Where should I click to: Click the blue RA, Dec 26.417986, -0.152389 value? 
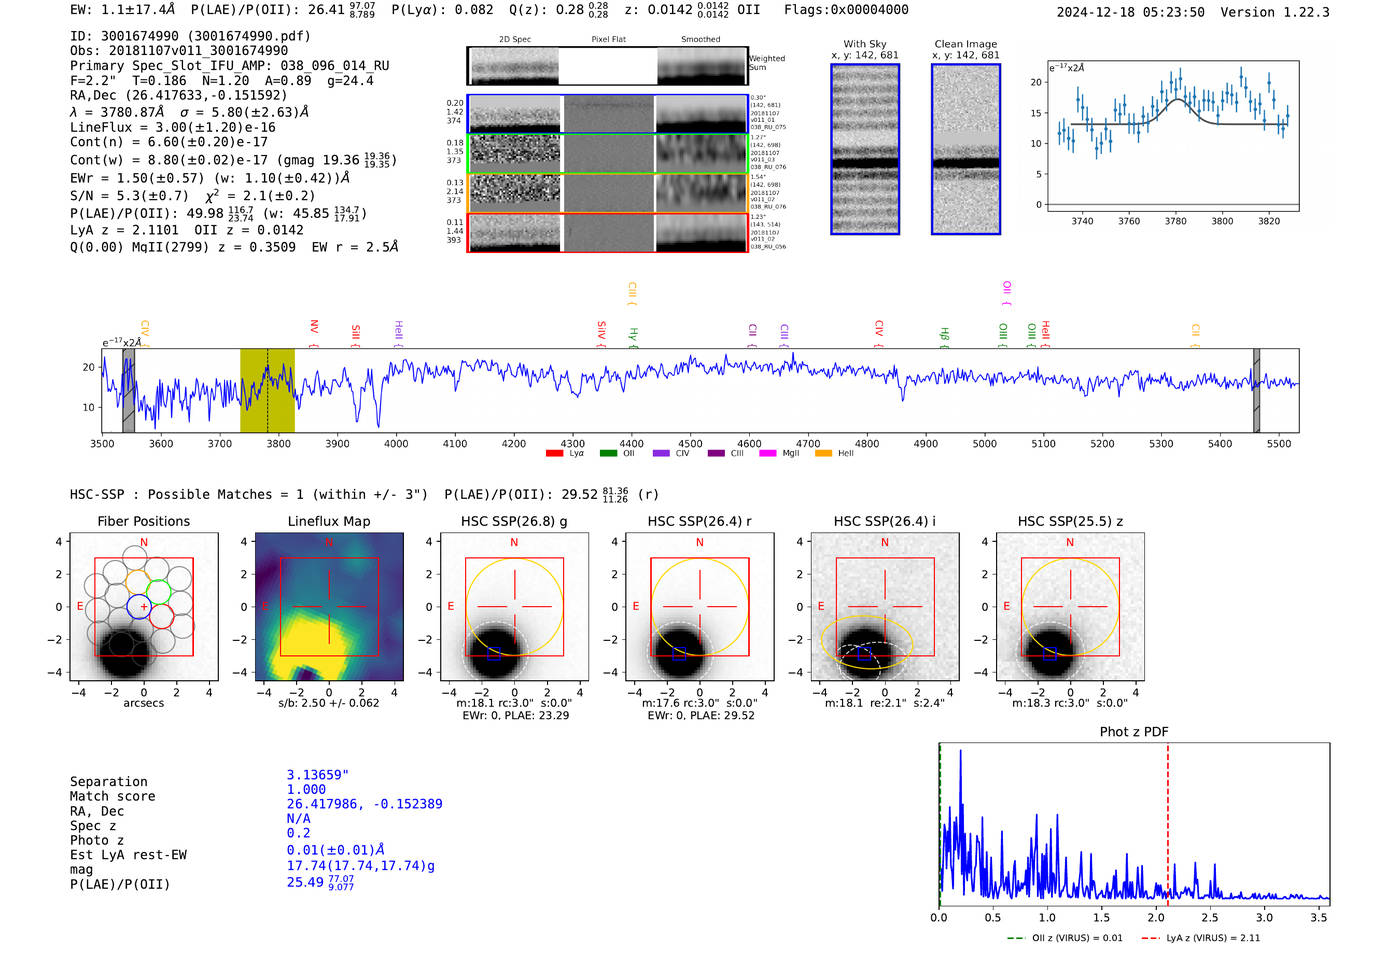pos(364,804)
